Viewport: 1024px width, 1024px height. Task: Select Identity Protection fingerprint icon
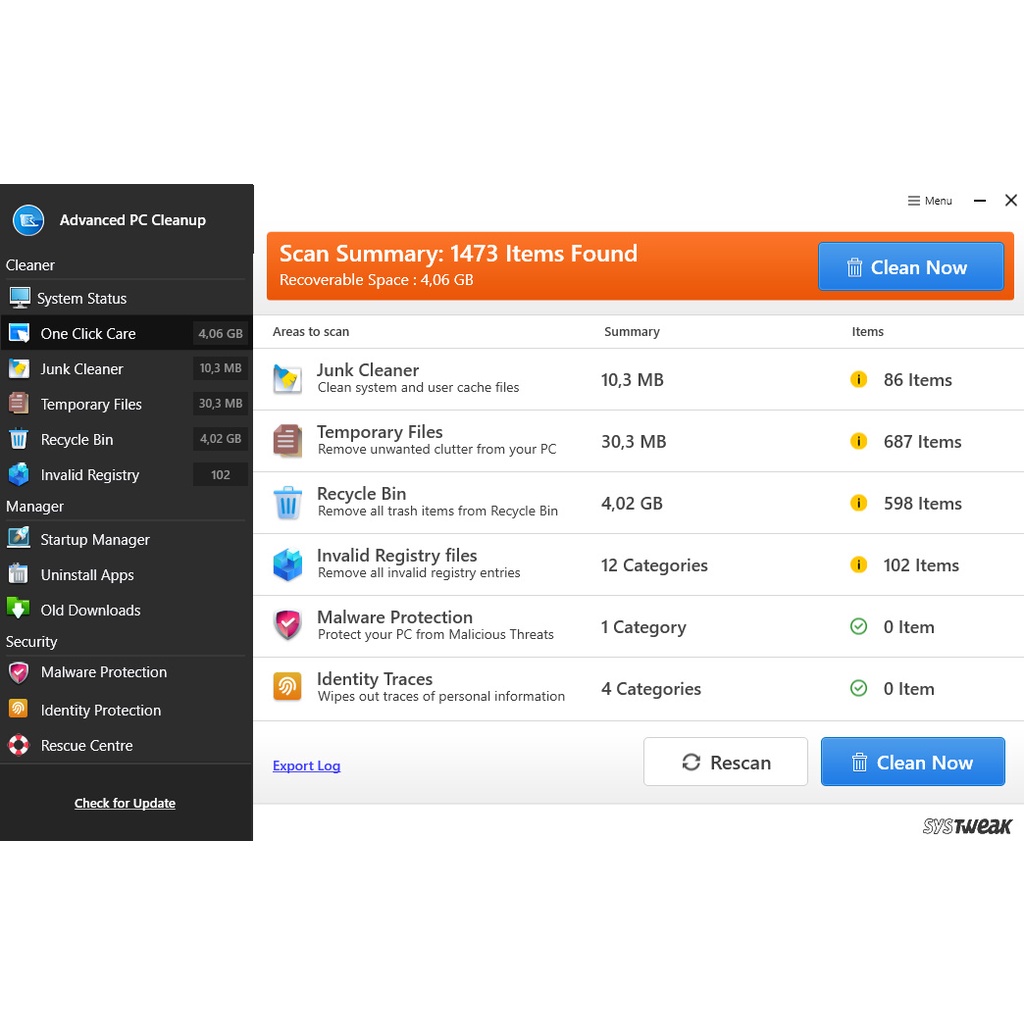click(19, 709)
